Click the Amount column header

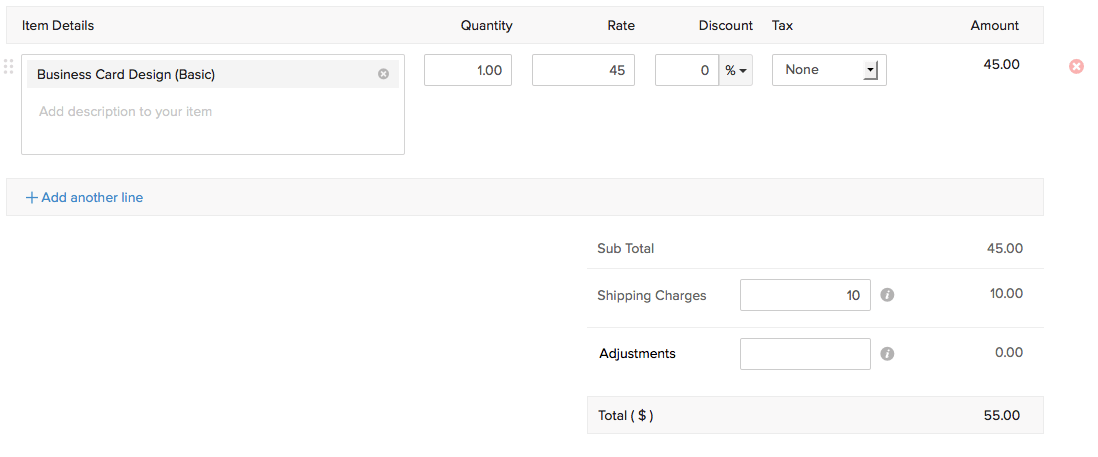(994, 25)
